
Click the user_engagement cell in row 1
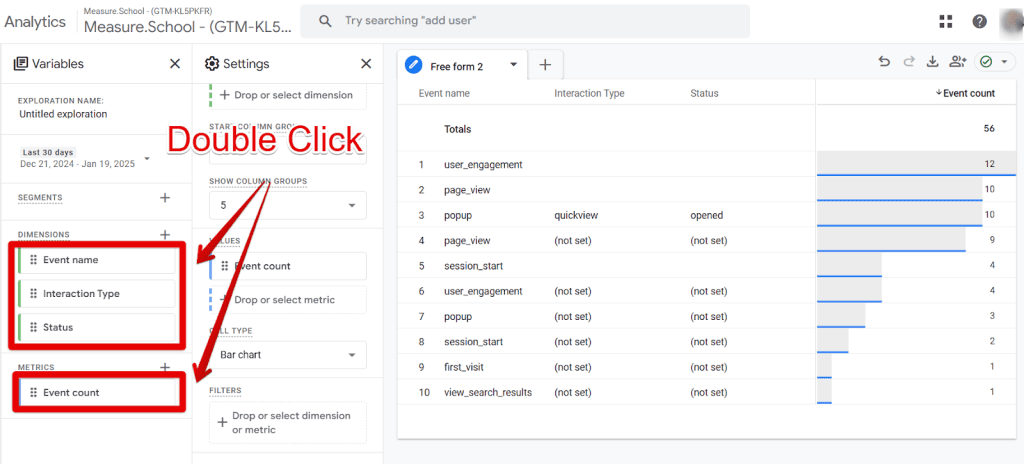(483, 165)
